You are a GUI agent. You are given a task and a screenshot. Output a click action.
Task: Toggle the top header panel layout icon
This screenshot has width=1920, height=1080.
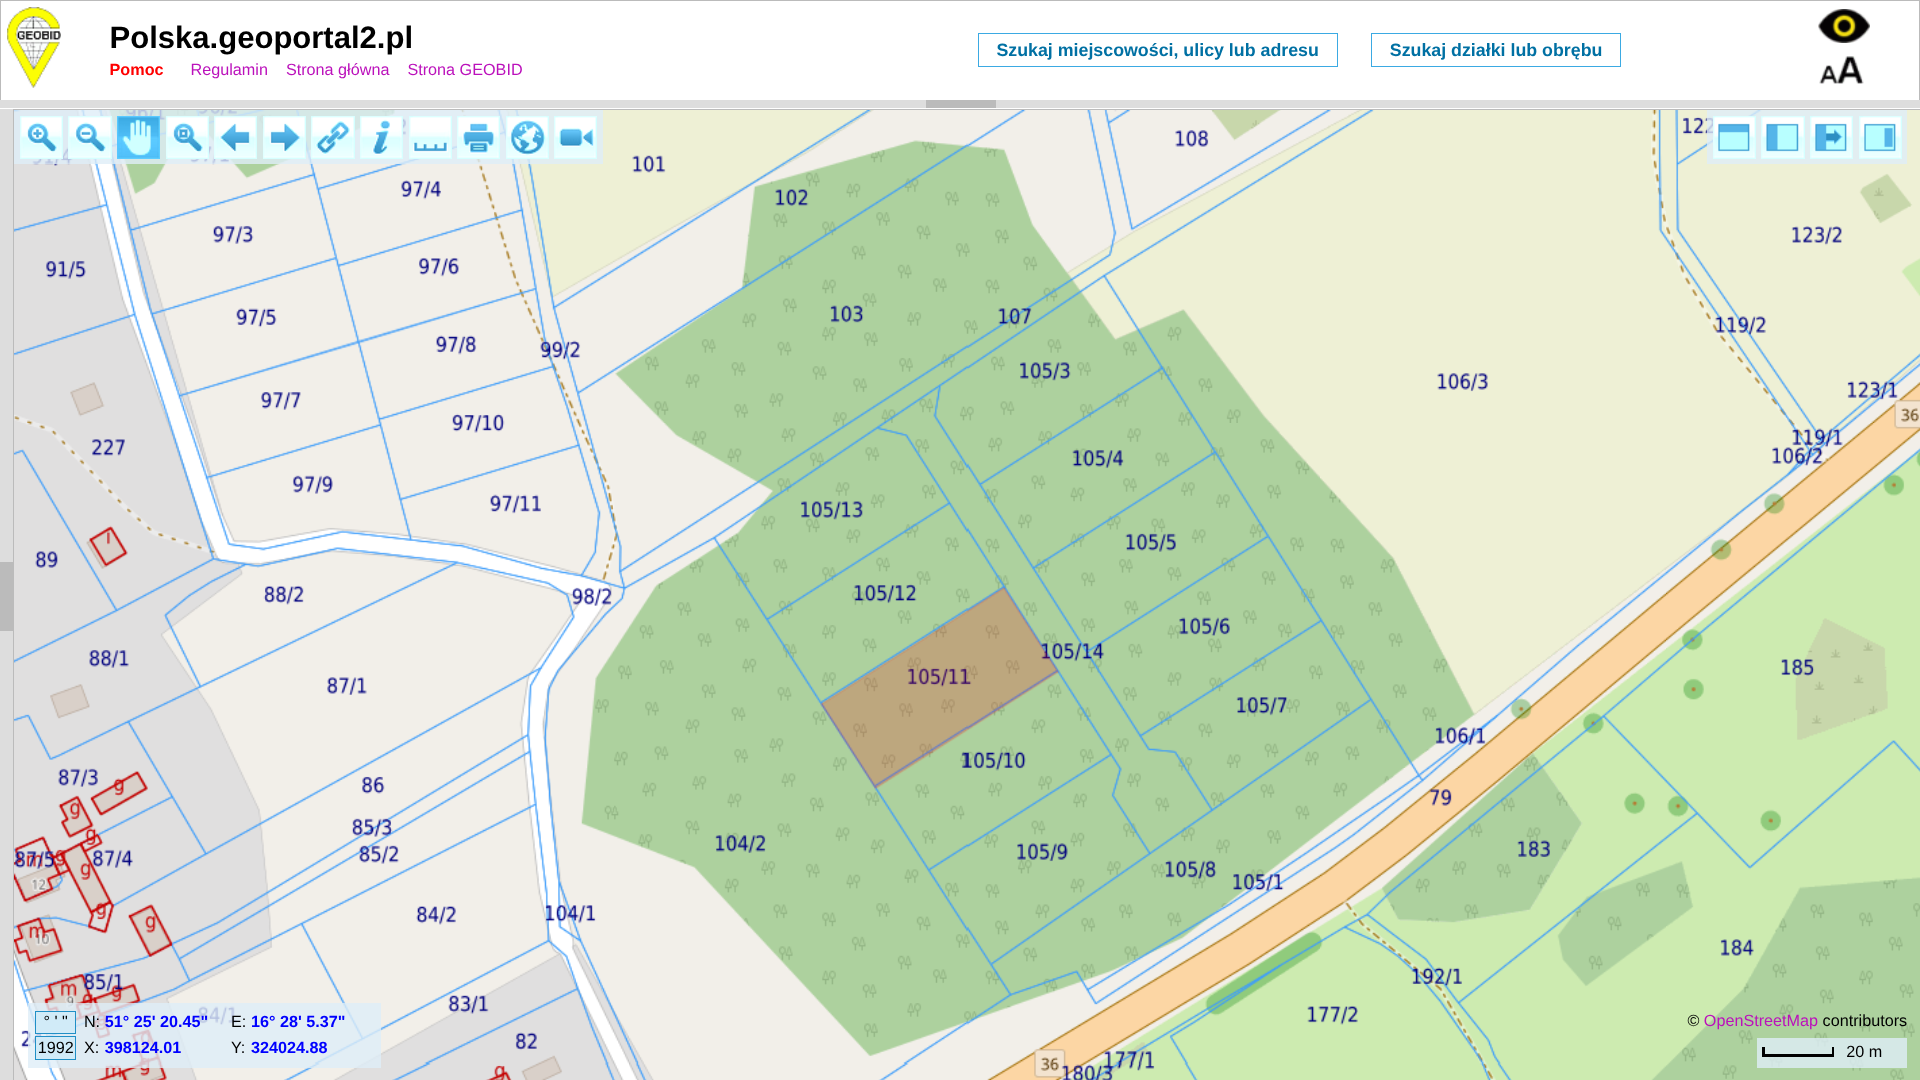pyautogui.click(x=1733, y=138)
